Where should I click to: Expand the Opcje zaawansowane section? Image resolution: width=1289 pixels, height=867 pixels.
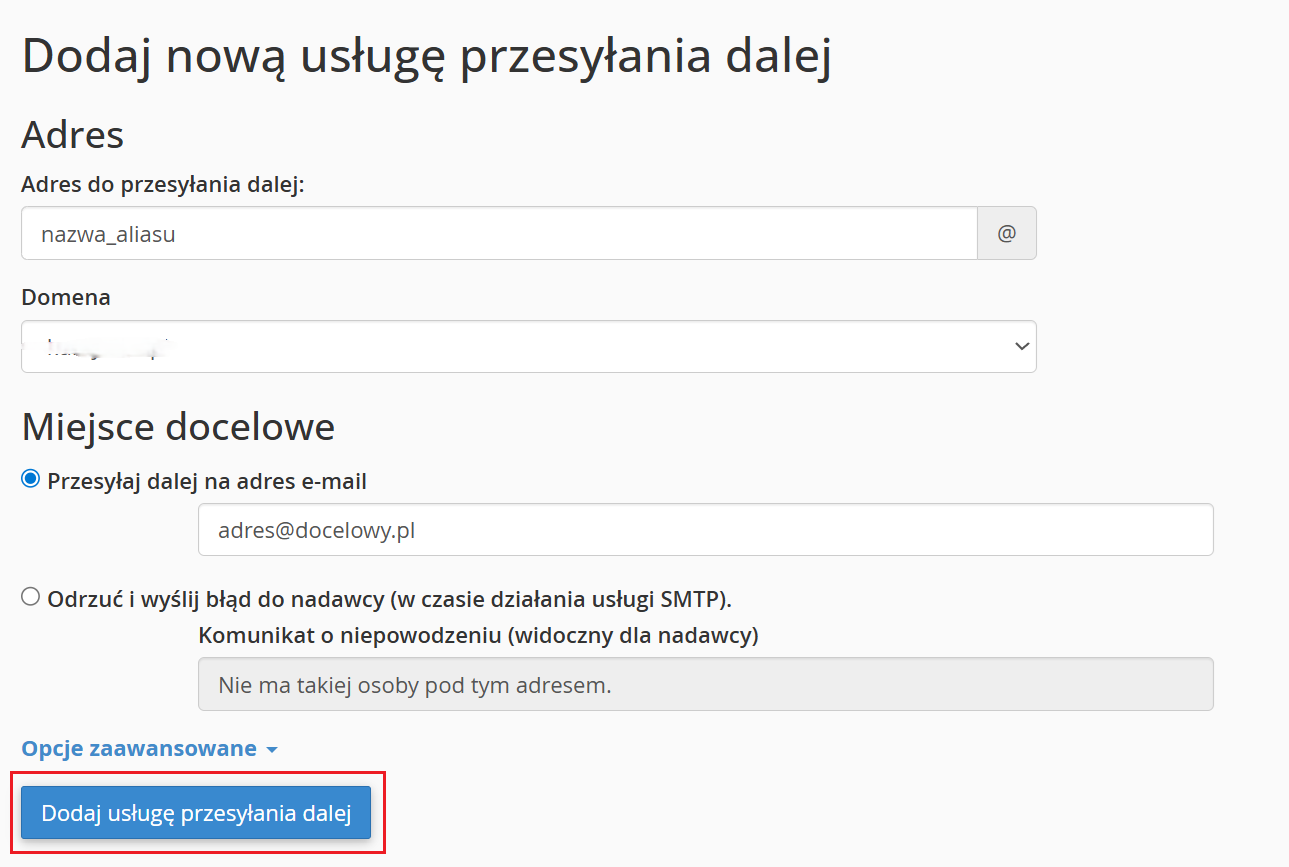point(139,749)
